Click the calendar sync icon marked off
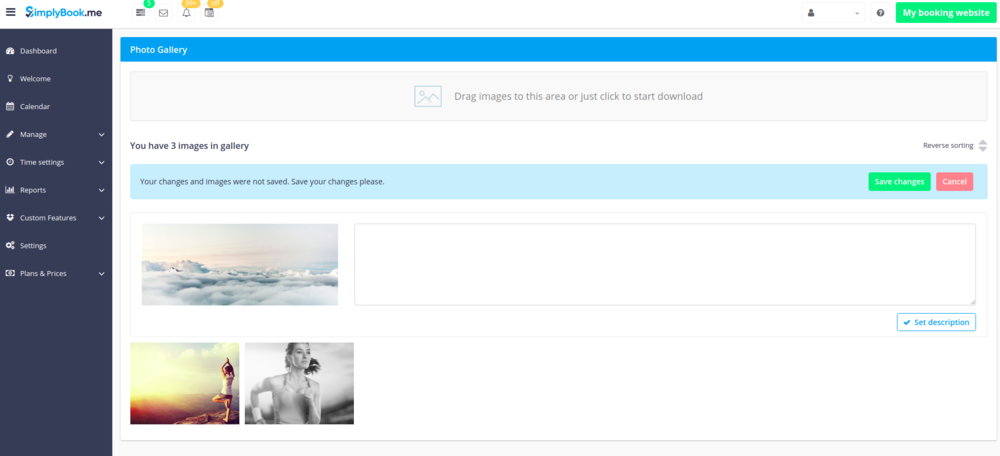This screenshot has height=456, width=1000. [x=209, y=13]
